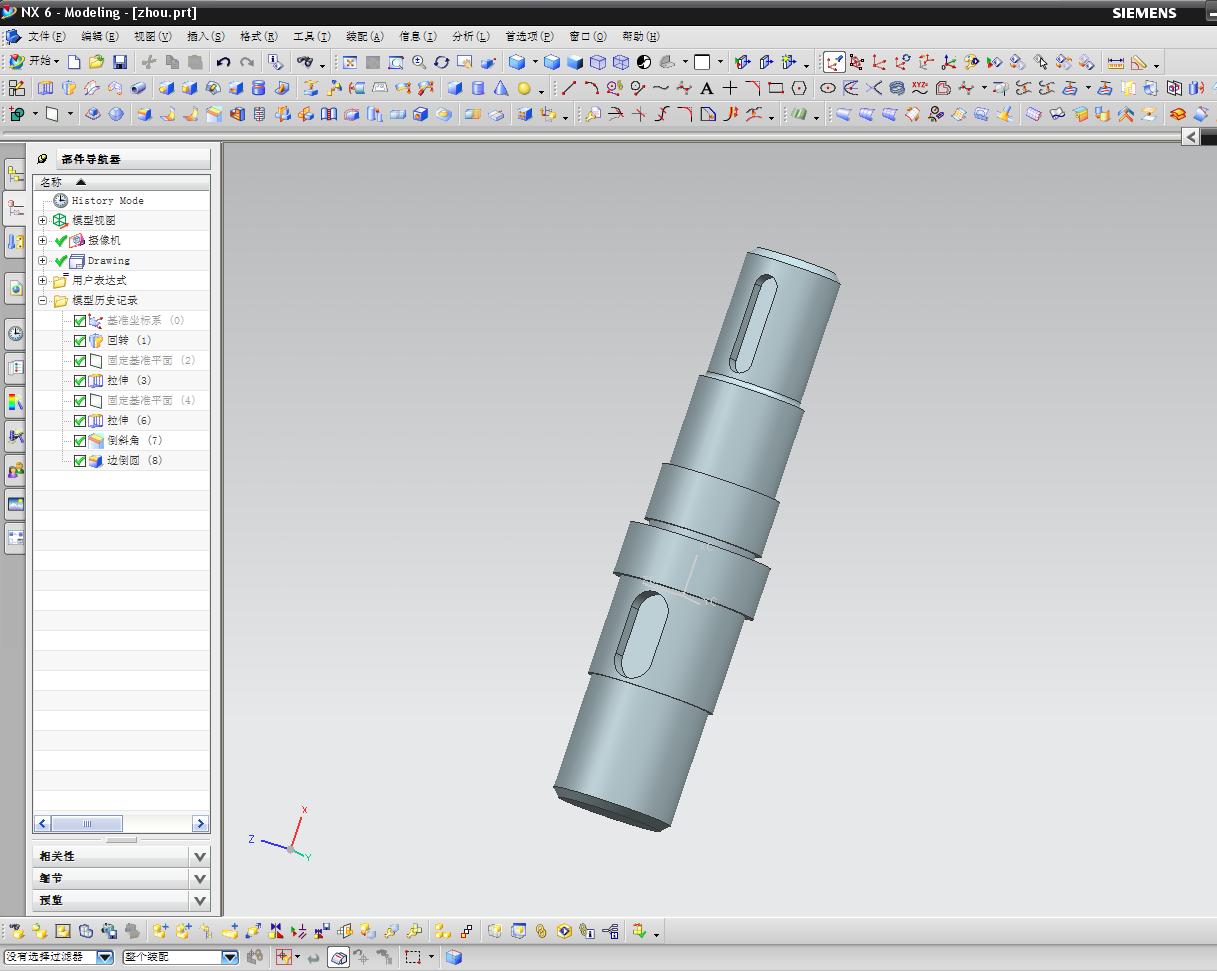Toggle checkbox for 固定基准平面 (2)
The width and height of the screenshot is (1217, 971).
coord(80,361)
